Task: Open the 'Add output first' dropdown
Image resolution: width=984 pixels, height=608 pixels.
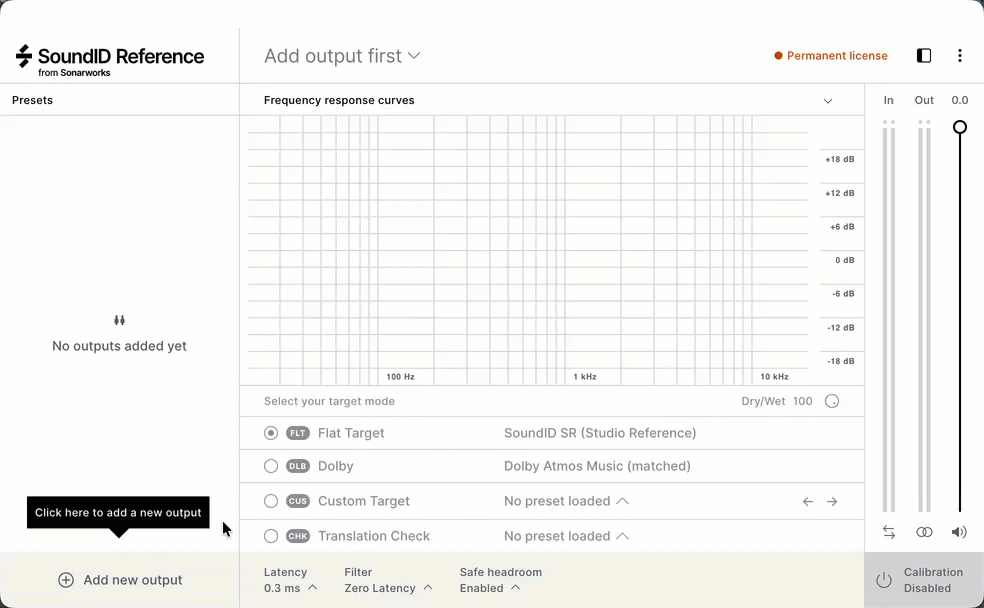Action: coord(342,56)
